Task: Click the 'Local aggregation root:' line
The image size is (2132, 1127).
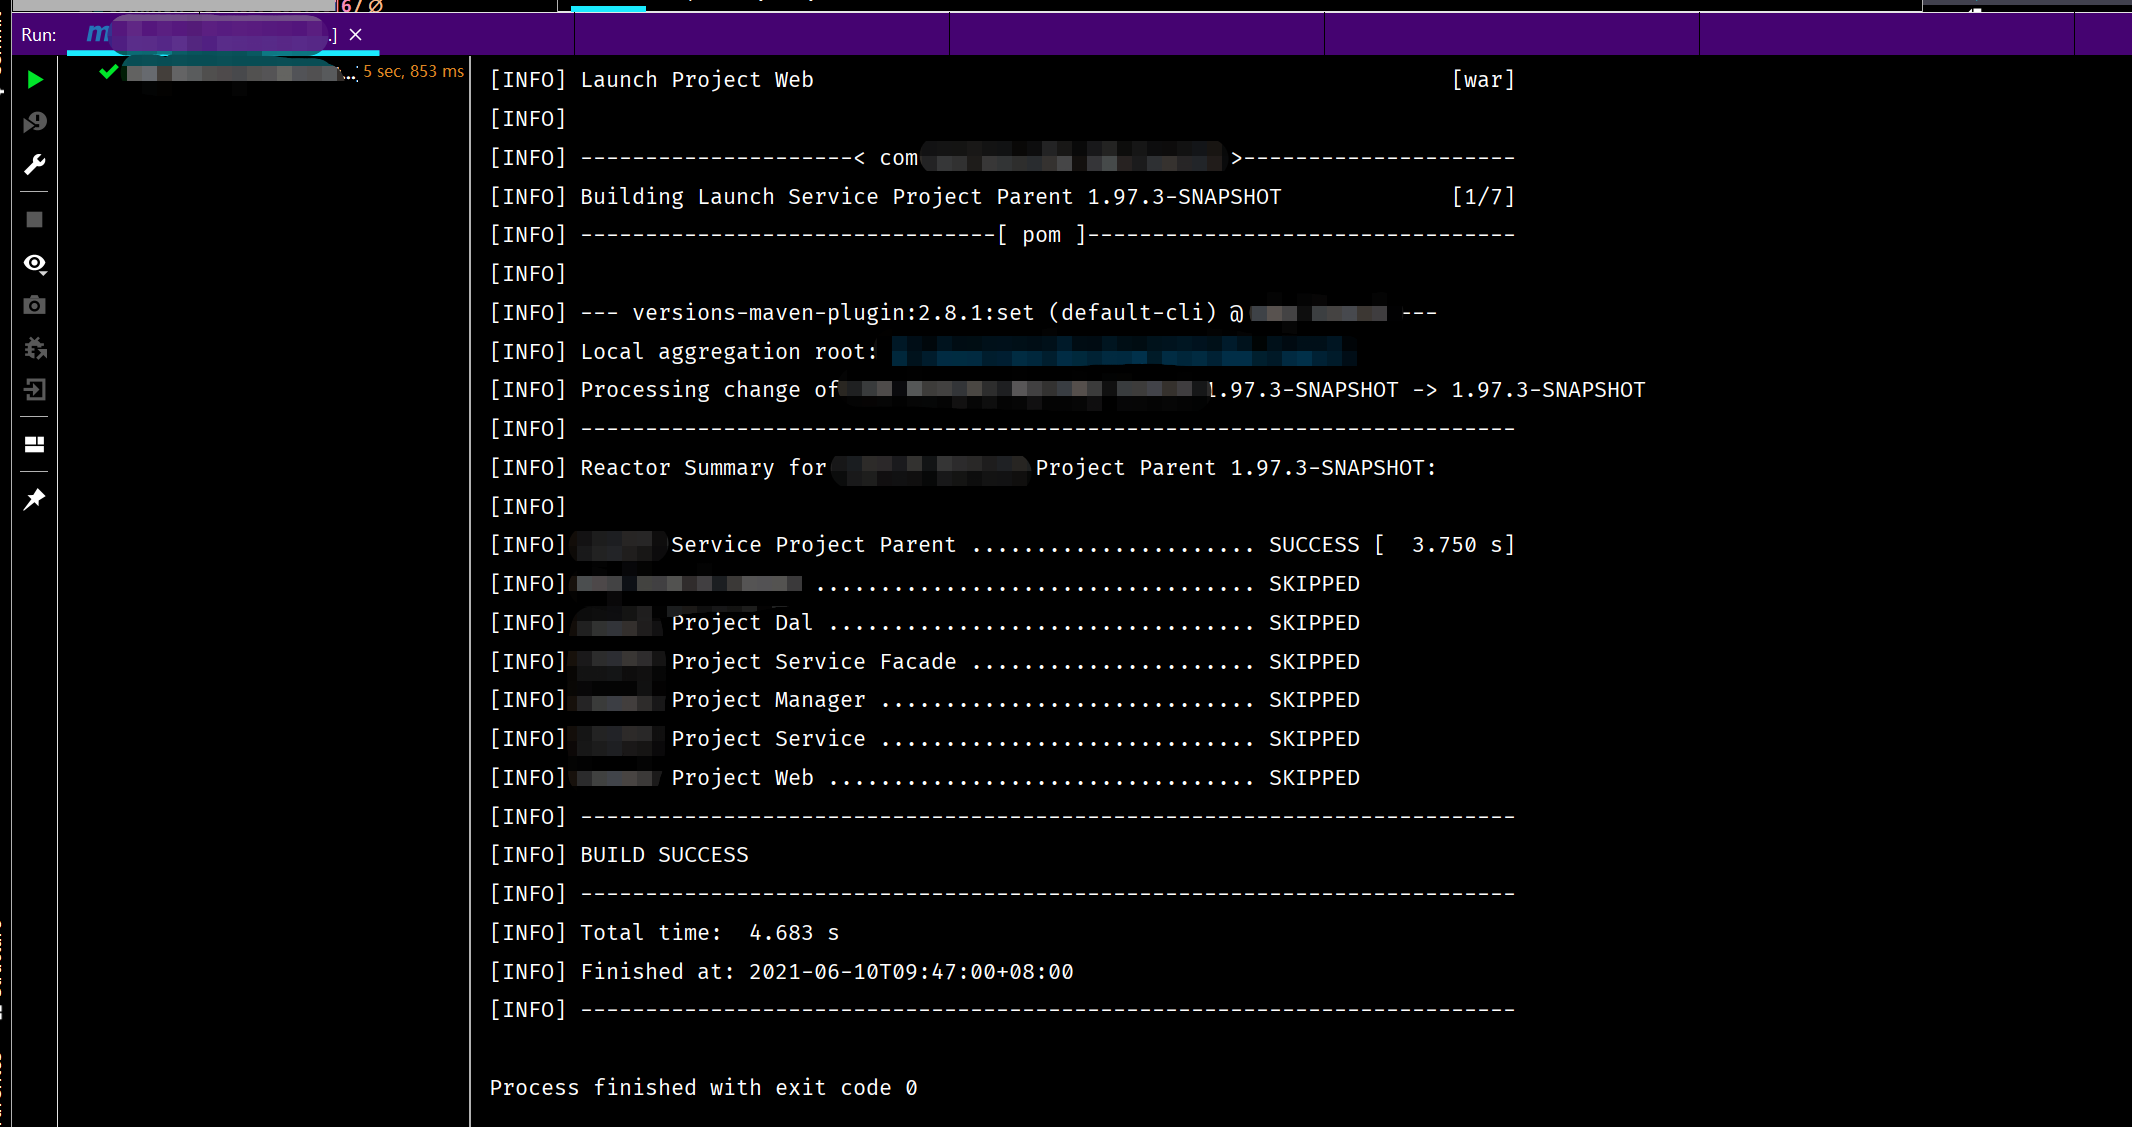Action: point(923,352)
